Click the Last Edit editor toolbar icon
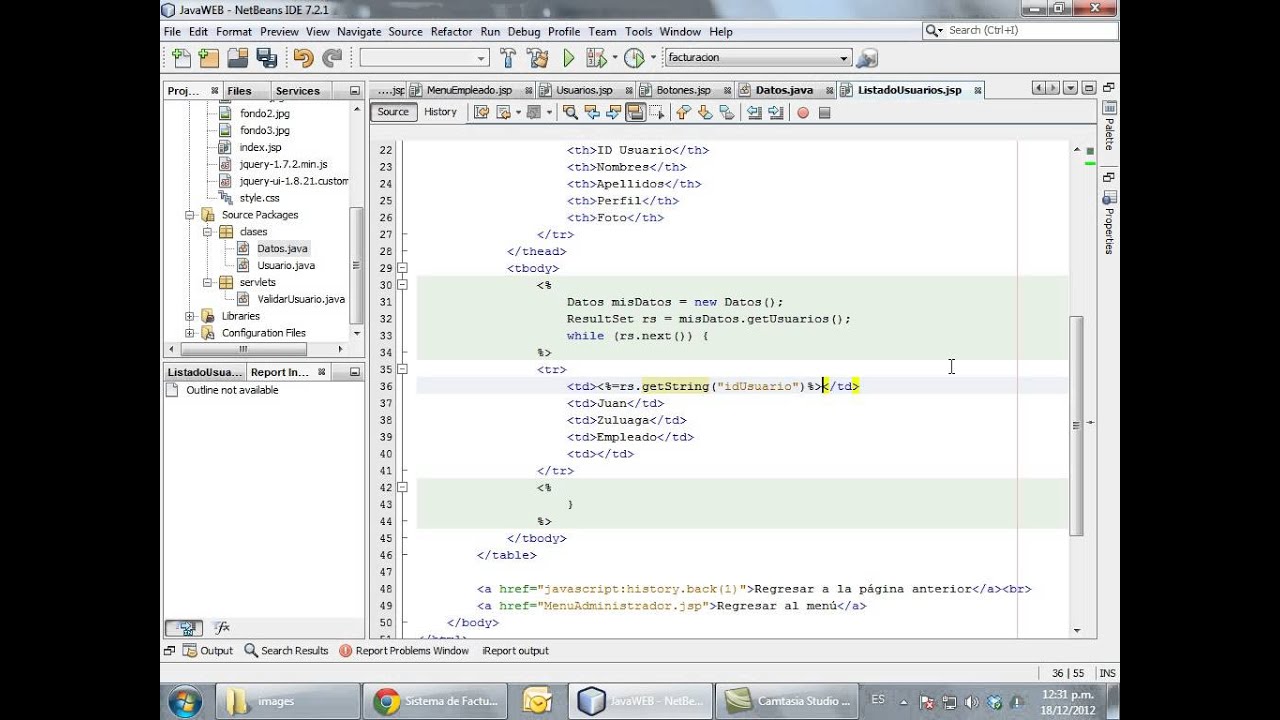Viewport: 1280px width, 720px height. (x=481, y=113)
